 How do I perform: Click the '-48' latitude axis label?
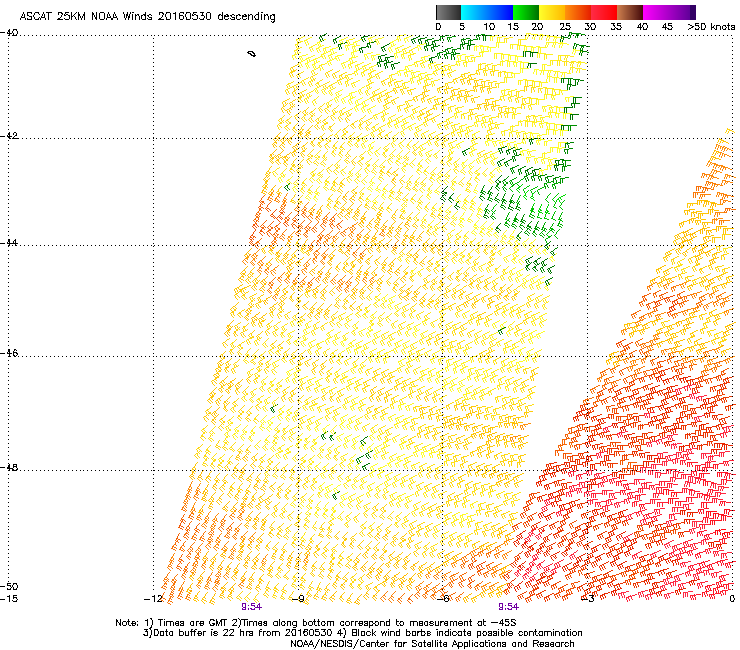(x=9, y=467)
